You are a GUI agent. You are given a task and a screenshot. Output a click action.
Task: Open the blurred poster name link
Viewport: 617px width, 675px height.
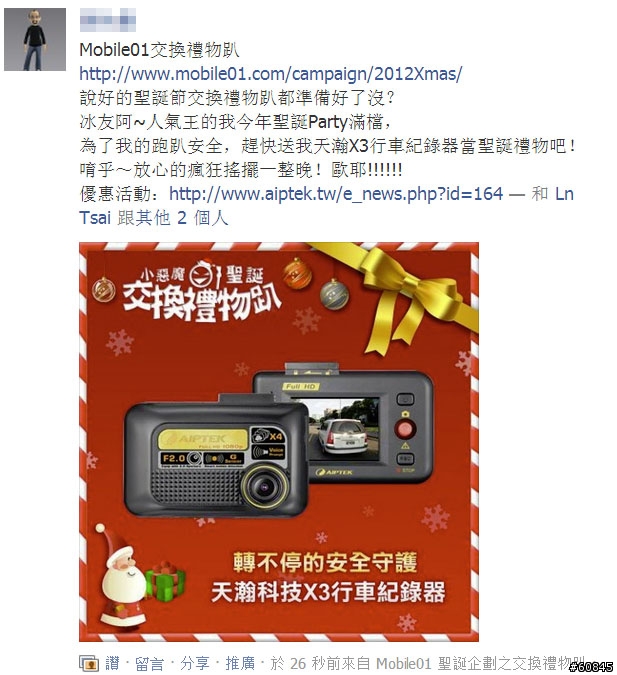point(108,20)
